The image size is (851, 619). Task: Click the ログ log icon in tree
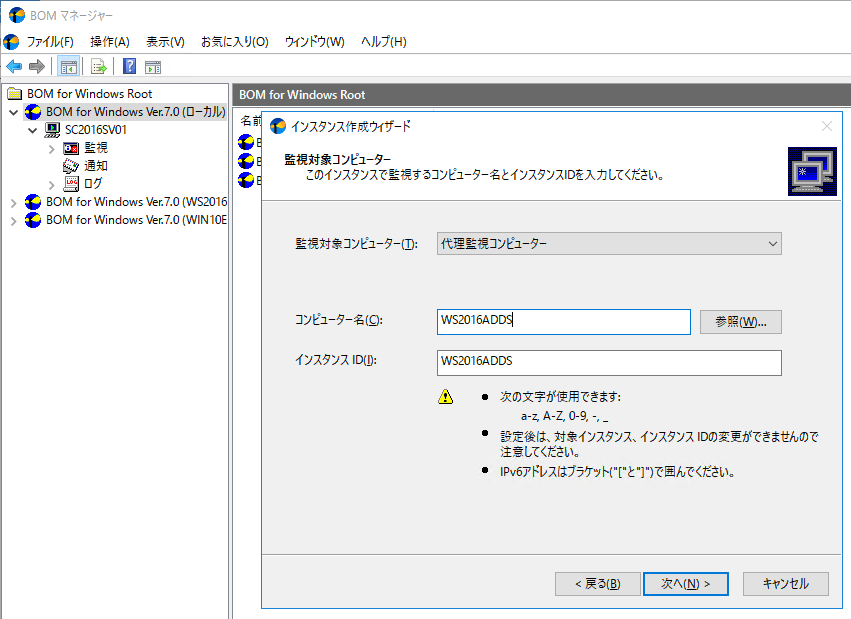point(71,183)
